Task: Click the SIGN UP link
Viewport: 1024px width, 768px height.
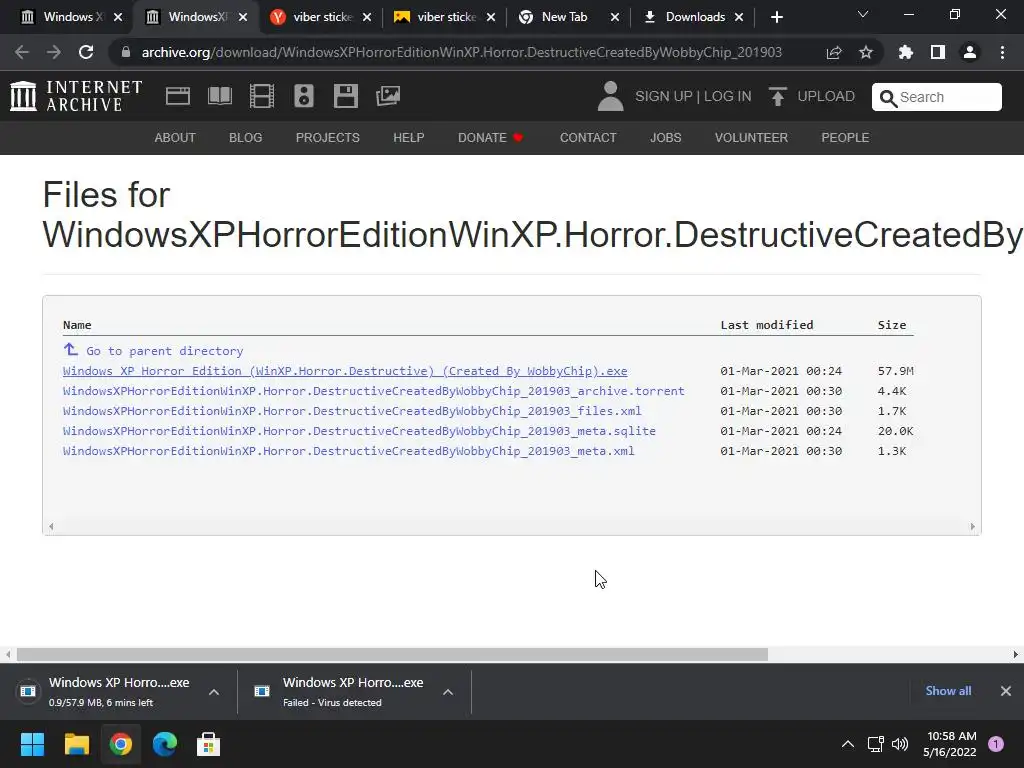Action: click(664, 97)
